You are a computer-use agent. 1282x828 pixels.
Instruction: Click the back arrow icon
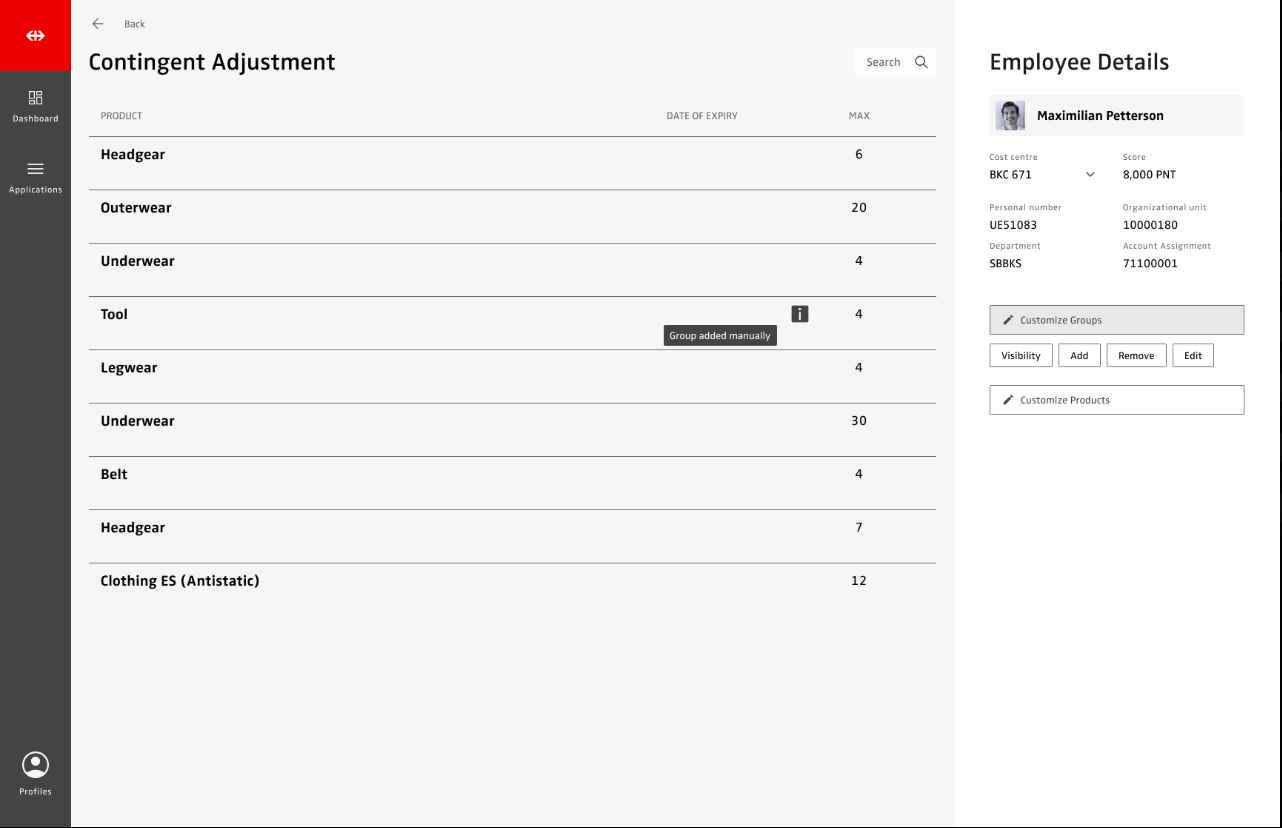pyautogui.click(x=98, y=24)
